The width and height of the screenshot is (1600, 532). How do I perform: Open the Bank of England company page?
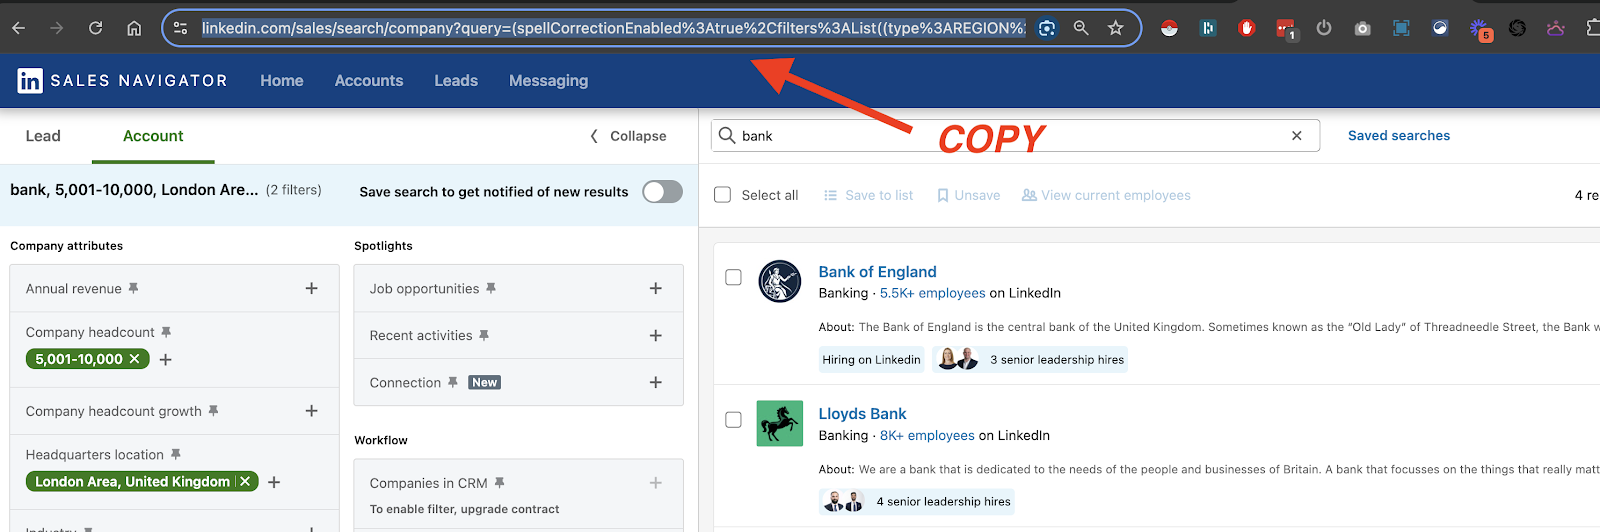click(877, 271)
